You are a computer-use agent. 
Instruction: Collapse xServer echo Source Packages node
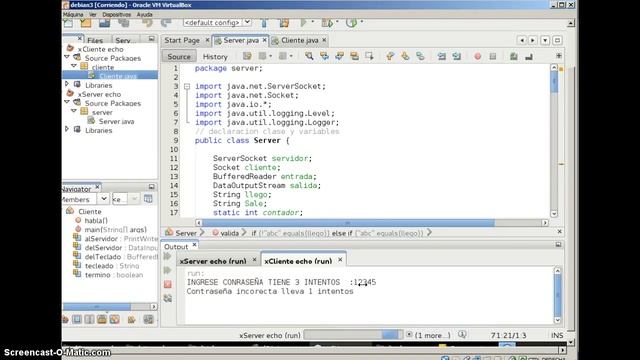click(x=67, y=102)
